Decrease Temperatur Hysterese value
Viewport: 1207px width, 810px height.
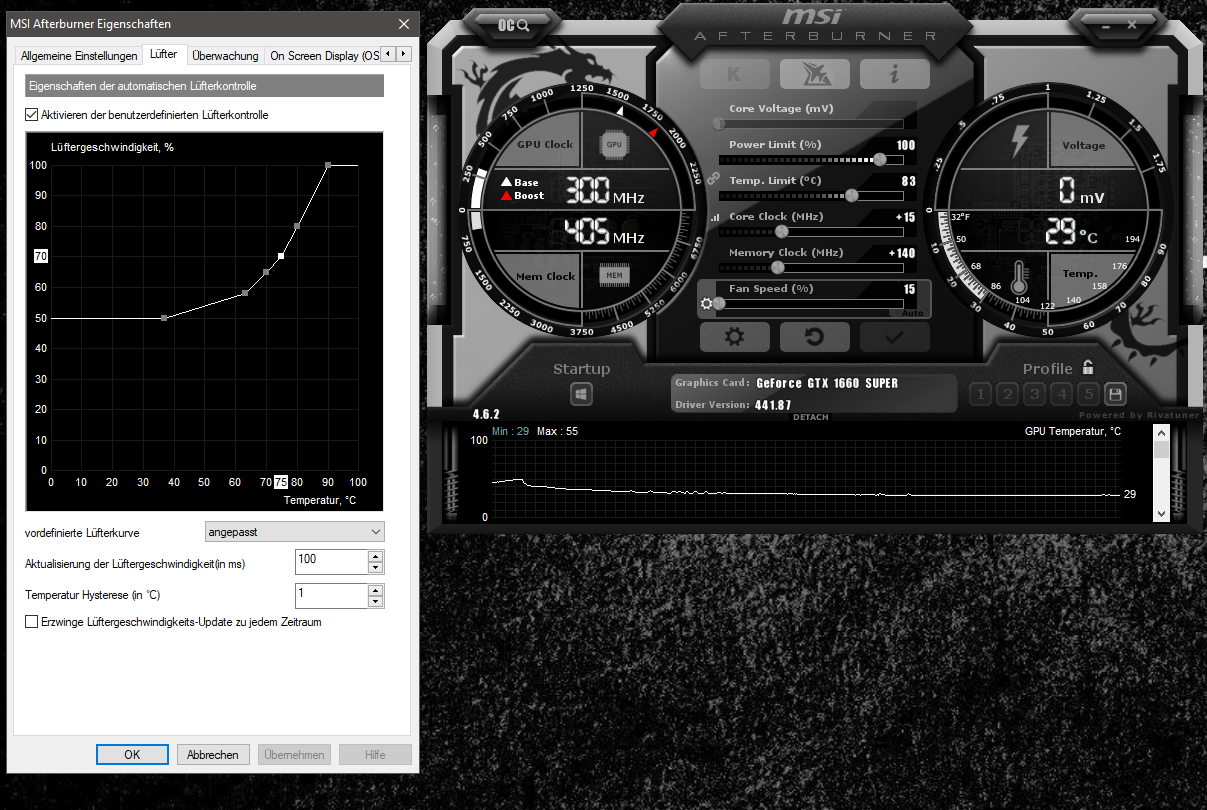tap(375, 603)
